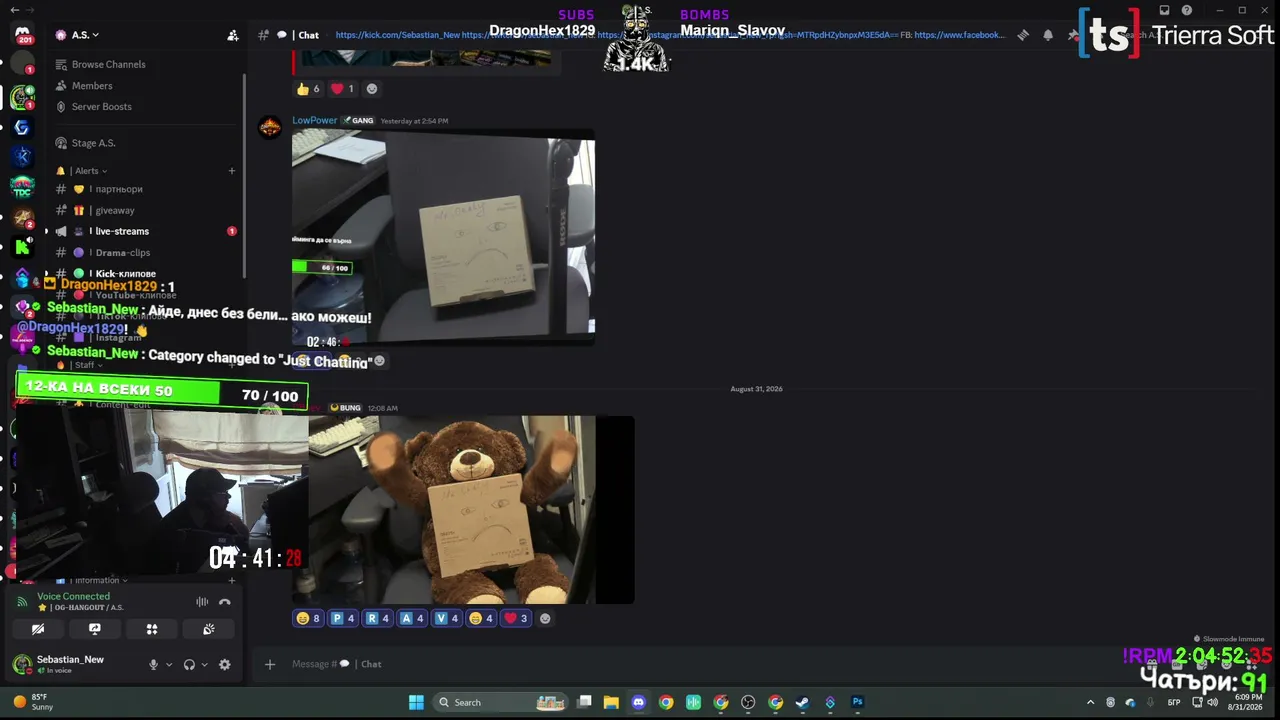Image resolution: width=1280 pixels, height=720 pixels.
Task: Open the TDC server icon
Action: pos(22,186)
